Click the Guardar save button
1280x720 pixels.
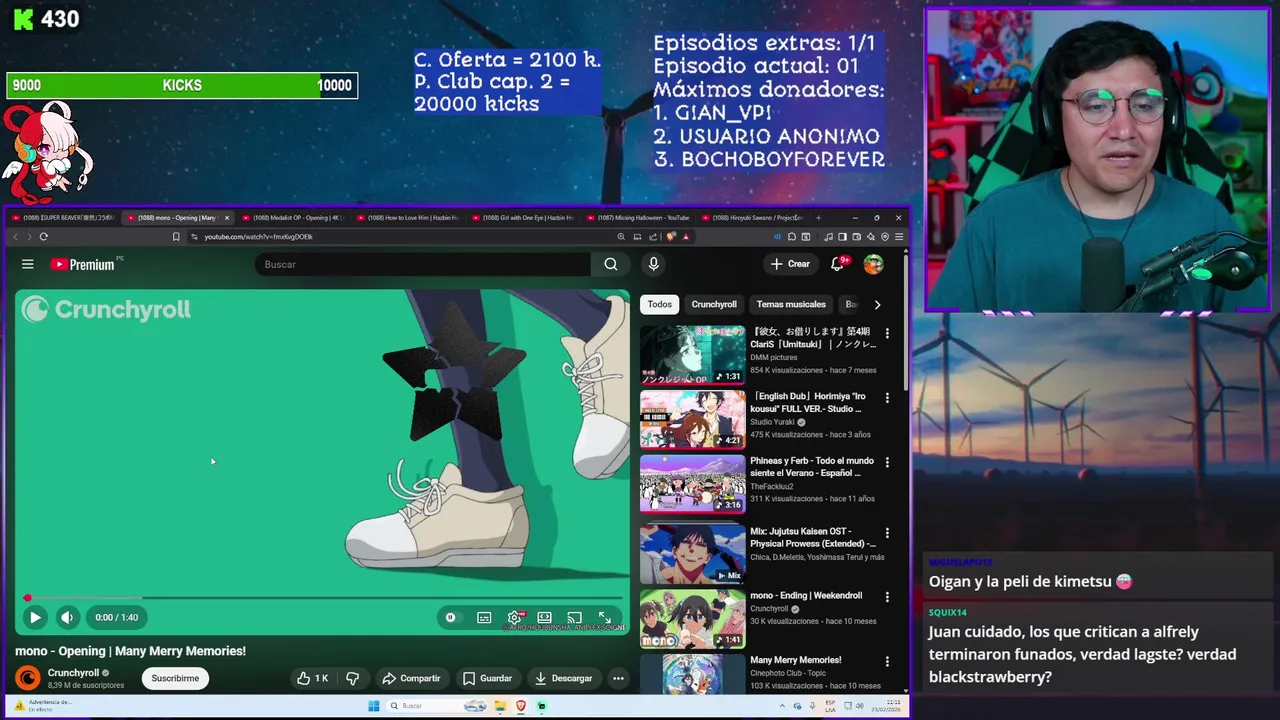(487, 678)
